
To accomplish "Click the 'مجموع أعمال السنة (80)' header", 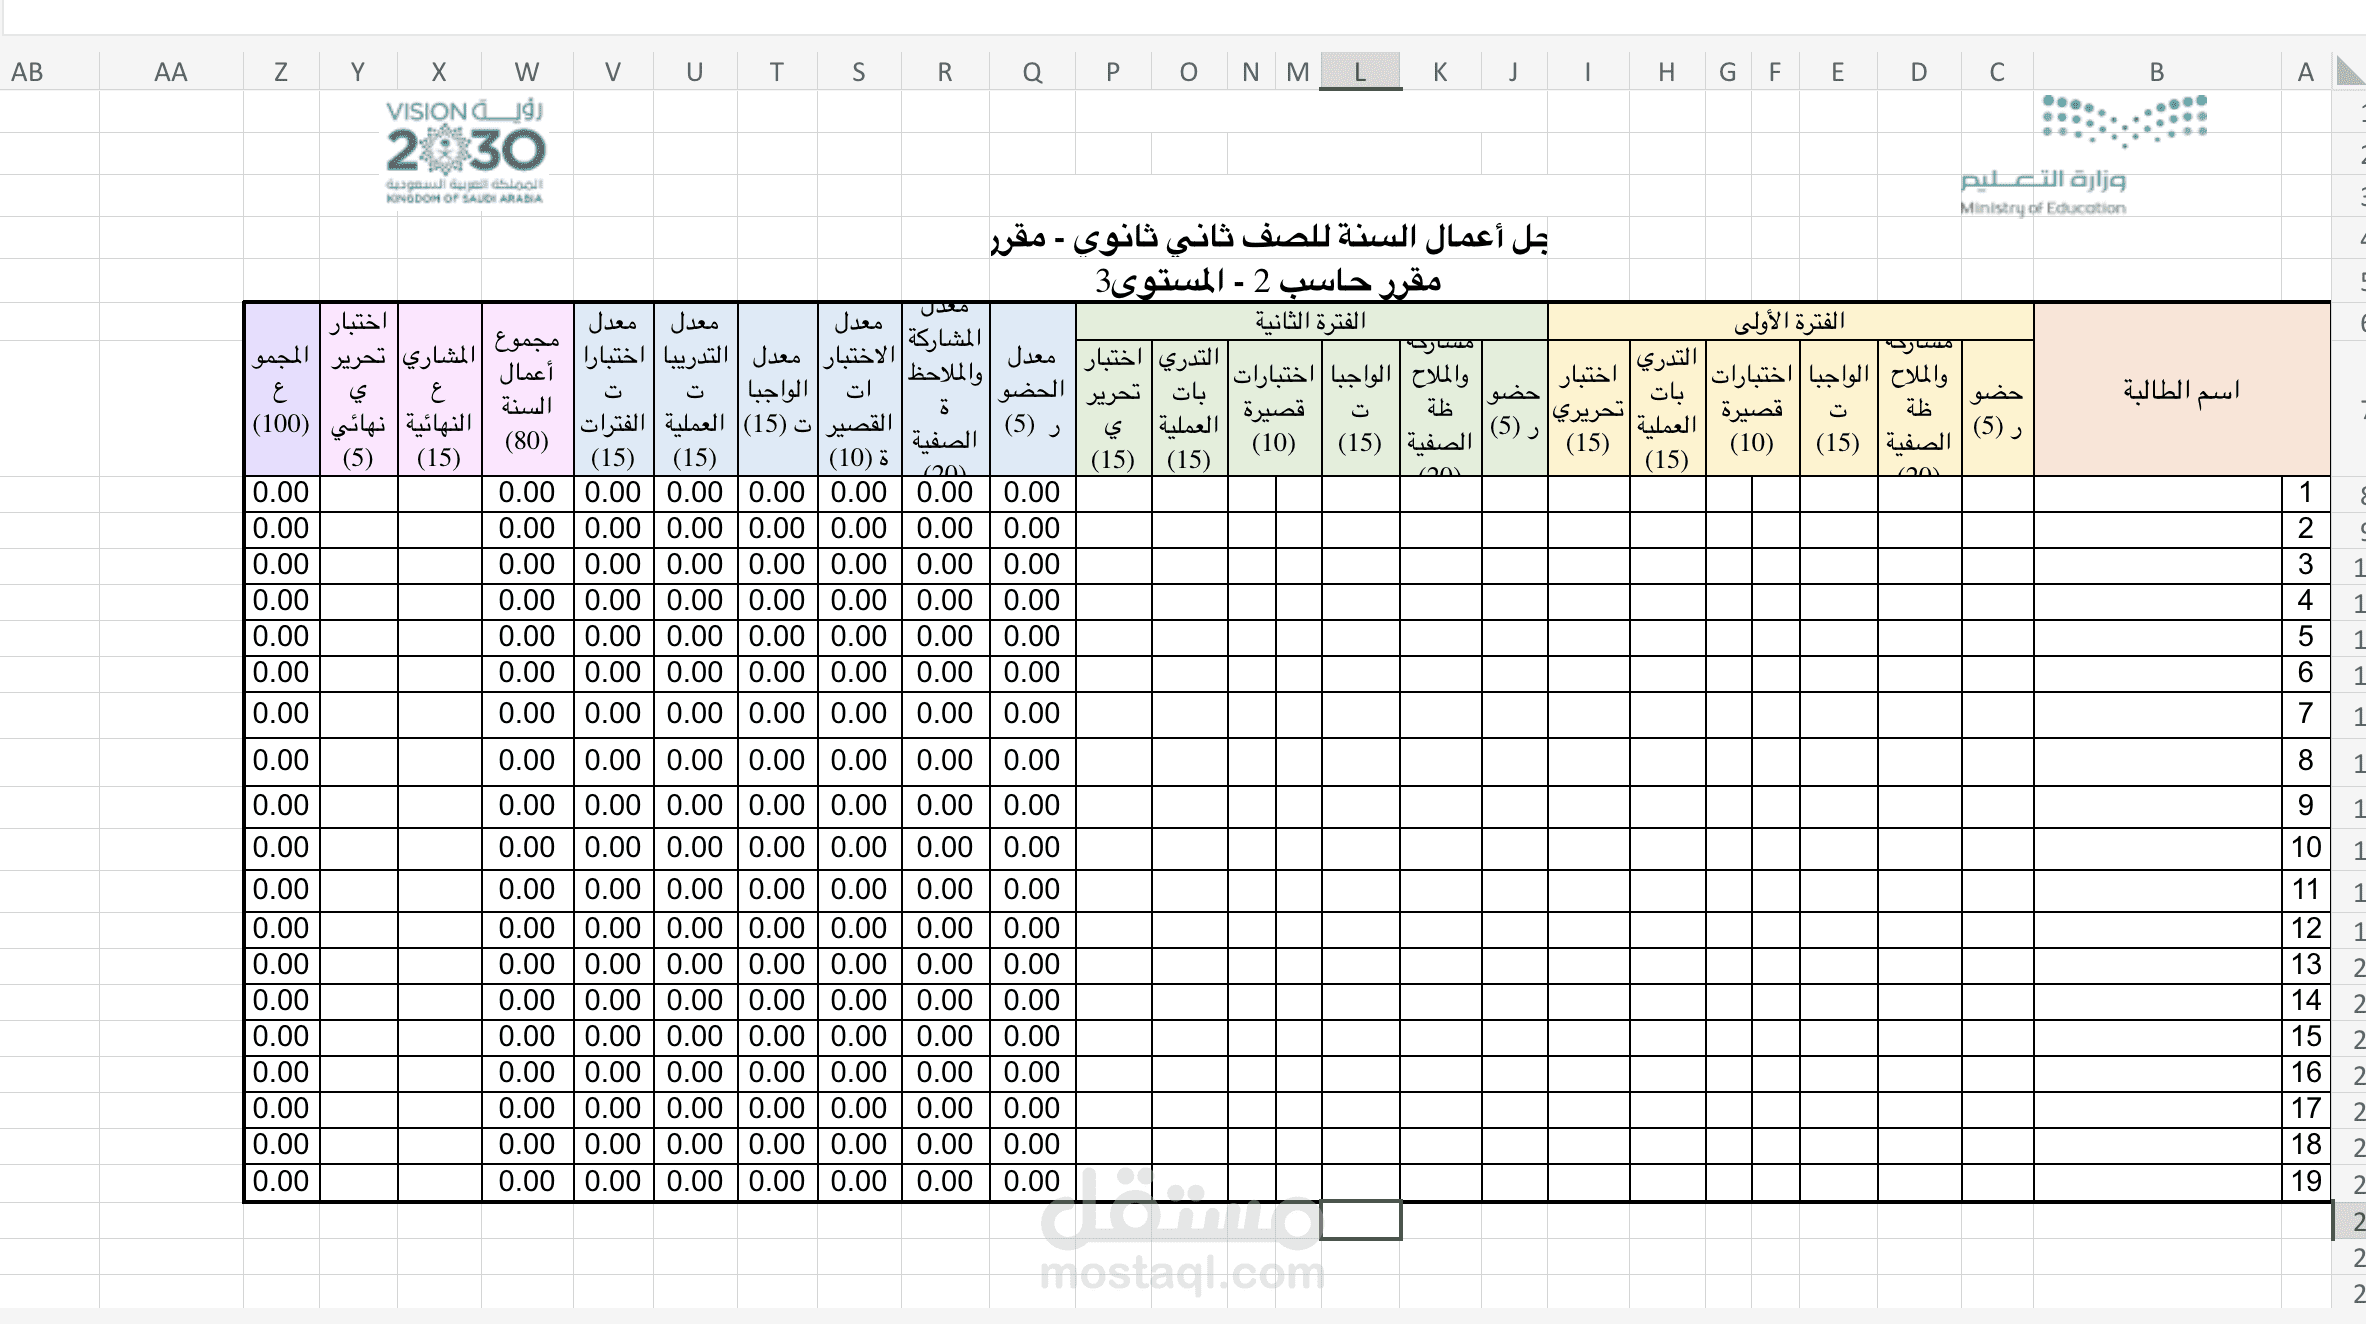I will pyautogui.click(x=527, y=389).
